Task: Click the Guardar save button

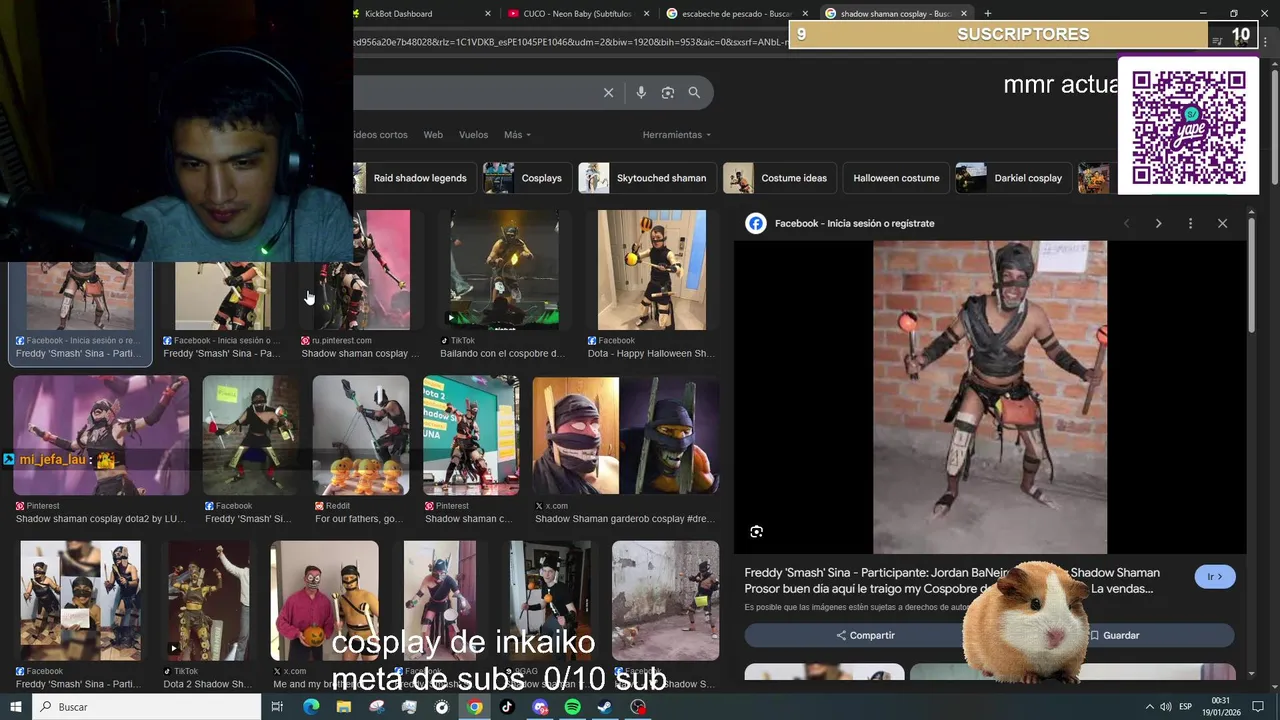Action: [x=1113, y=635]
